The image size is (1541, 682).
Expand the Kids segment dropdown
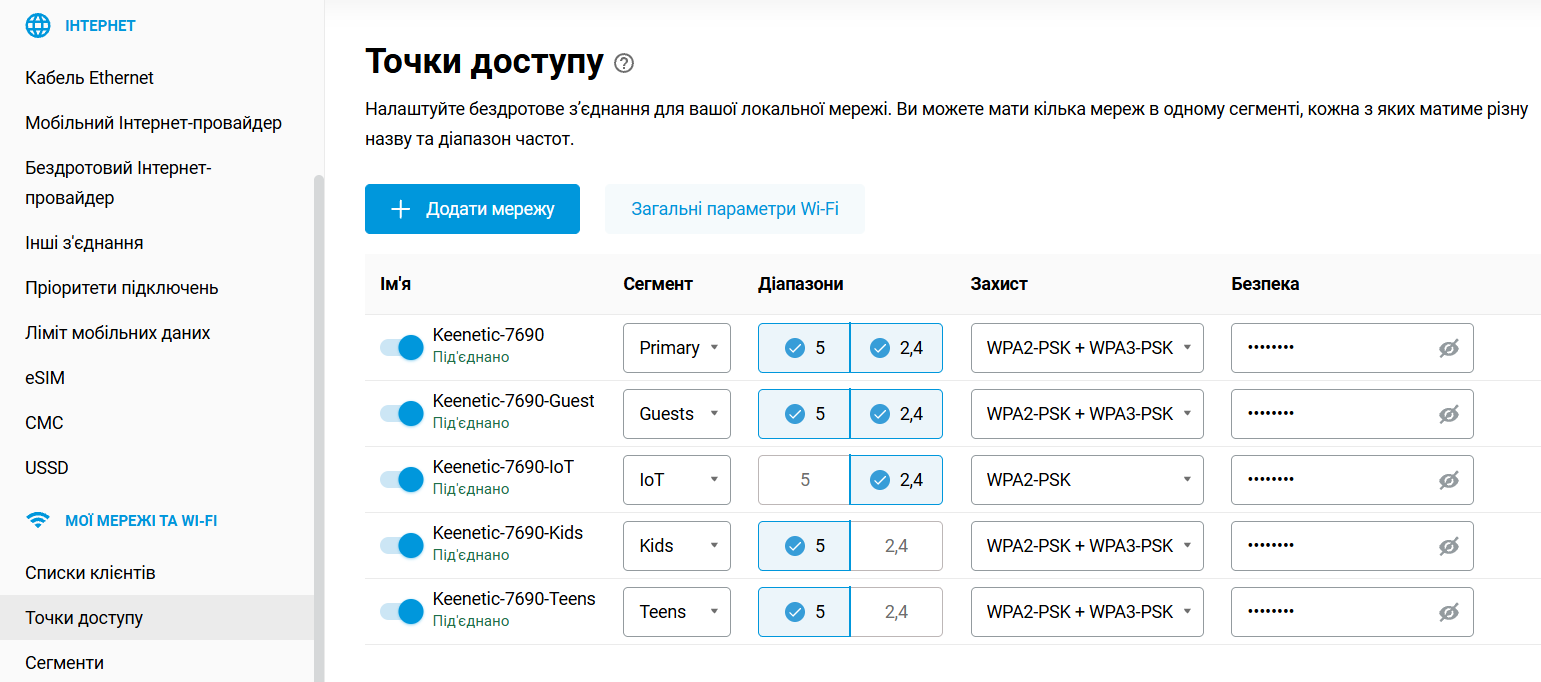(x=677, y=546)
